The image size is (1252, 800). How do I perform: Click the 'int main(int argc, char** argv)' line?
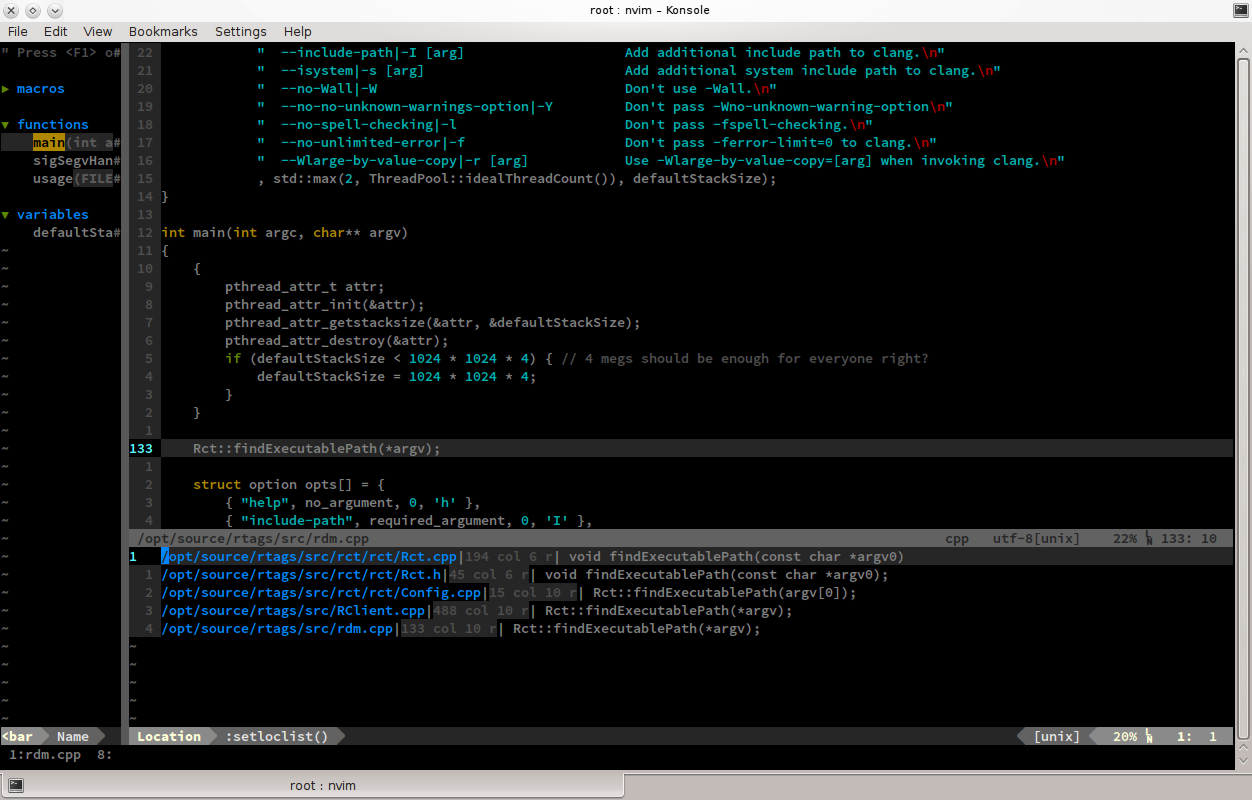click(x=285, y=233)
